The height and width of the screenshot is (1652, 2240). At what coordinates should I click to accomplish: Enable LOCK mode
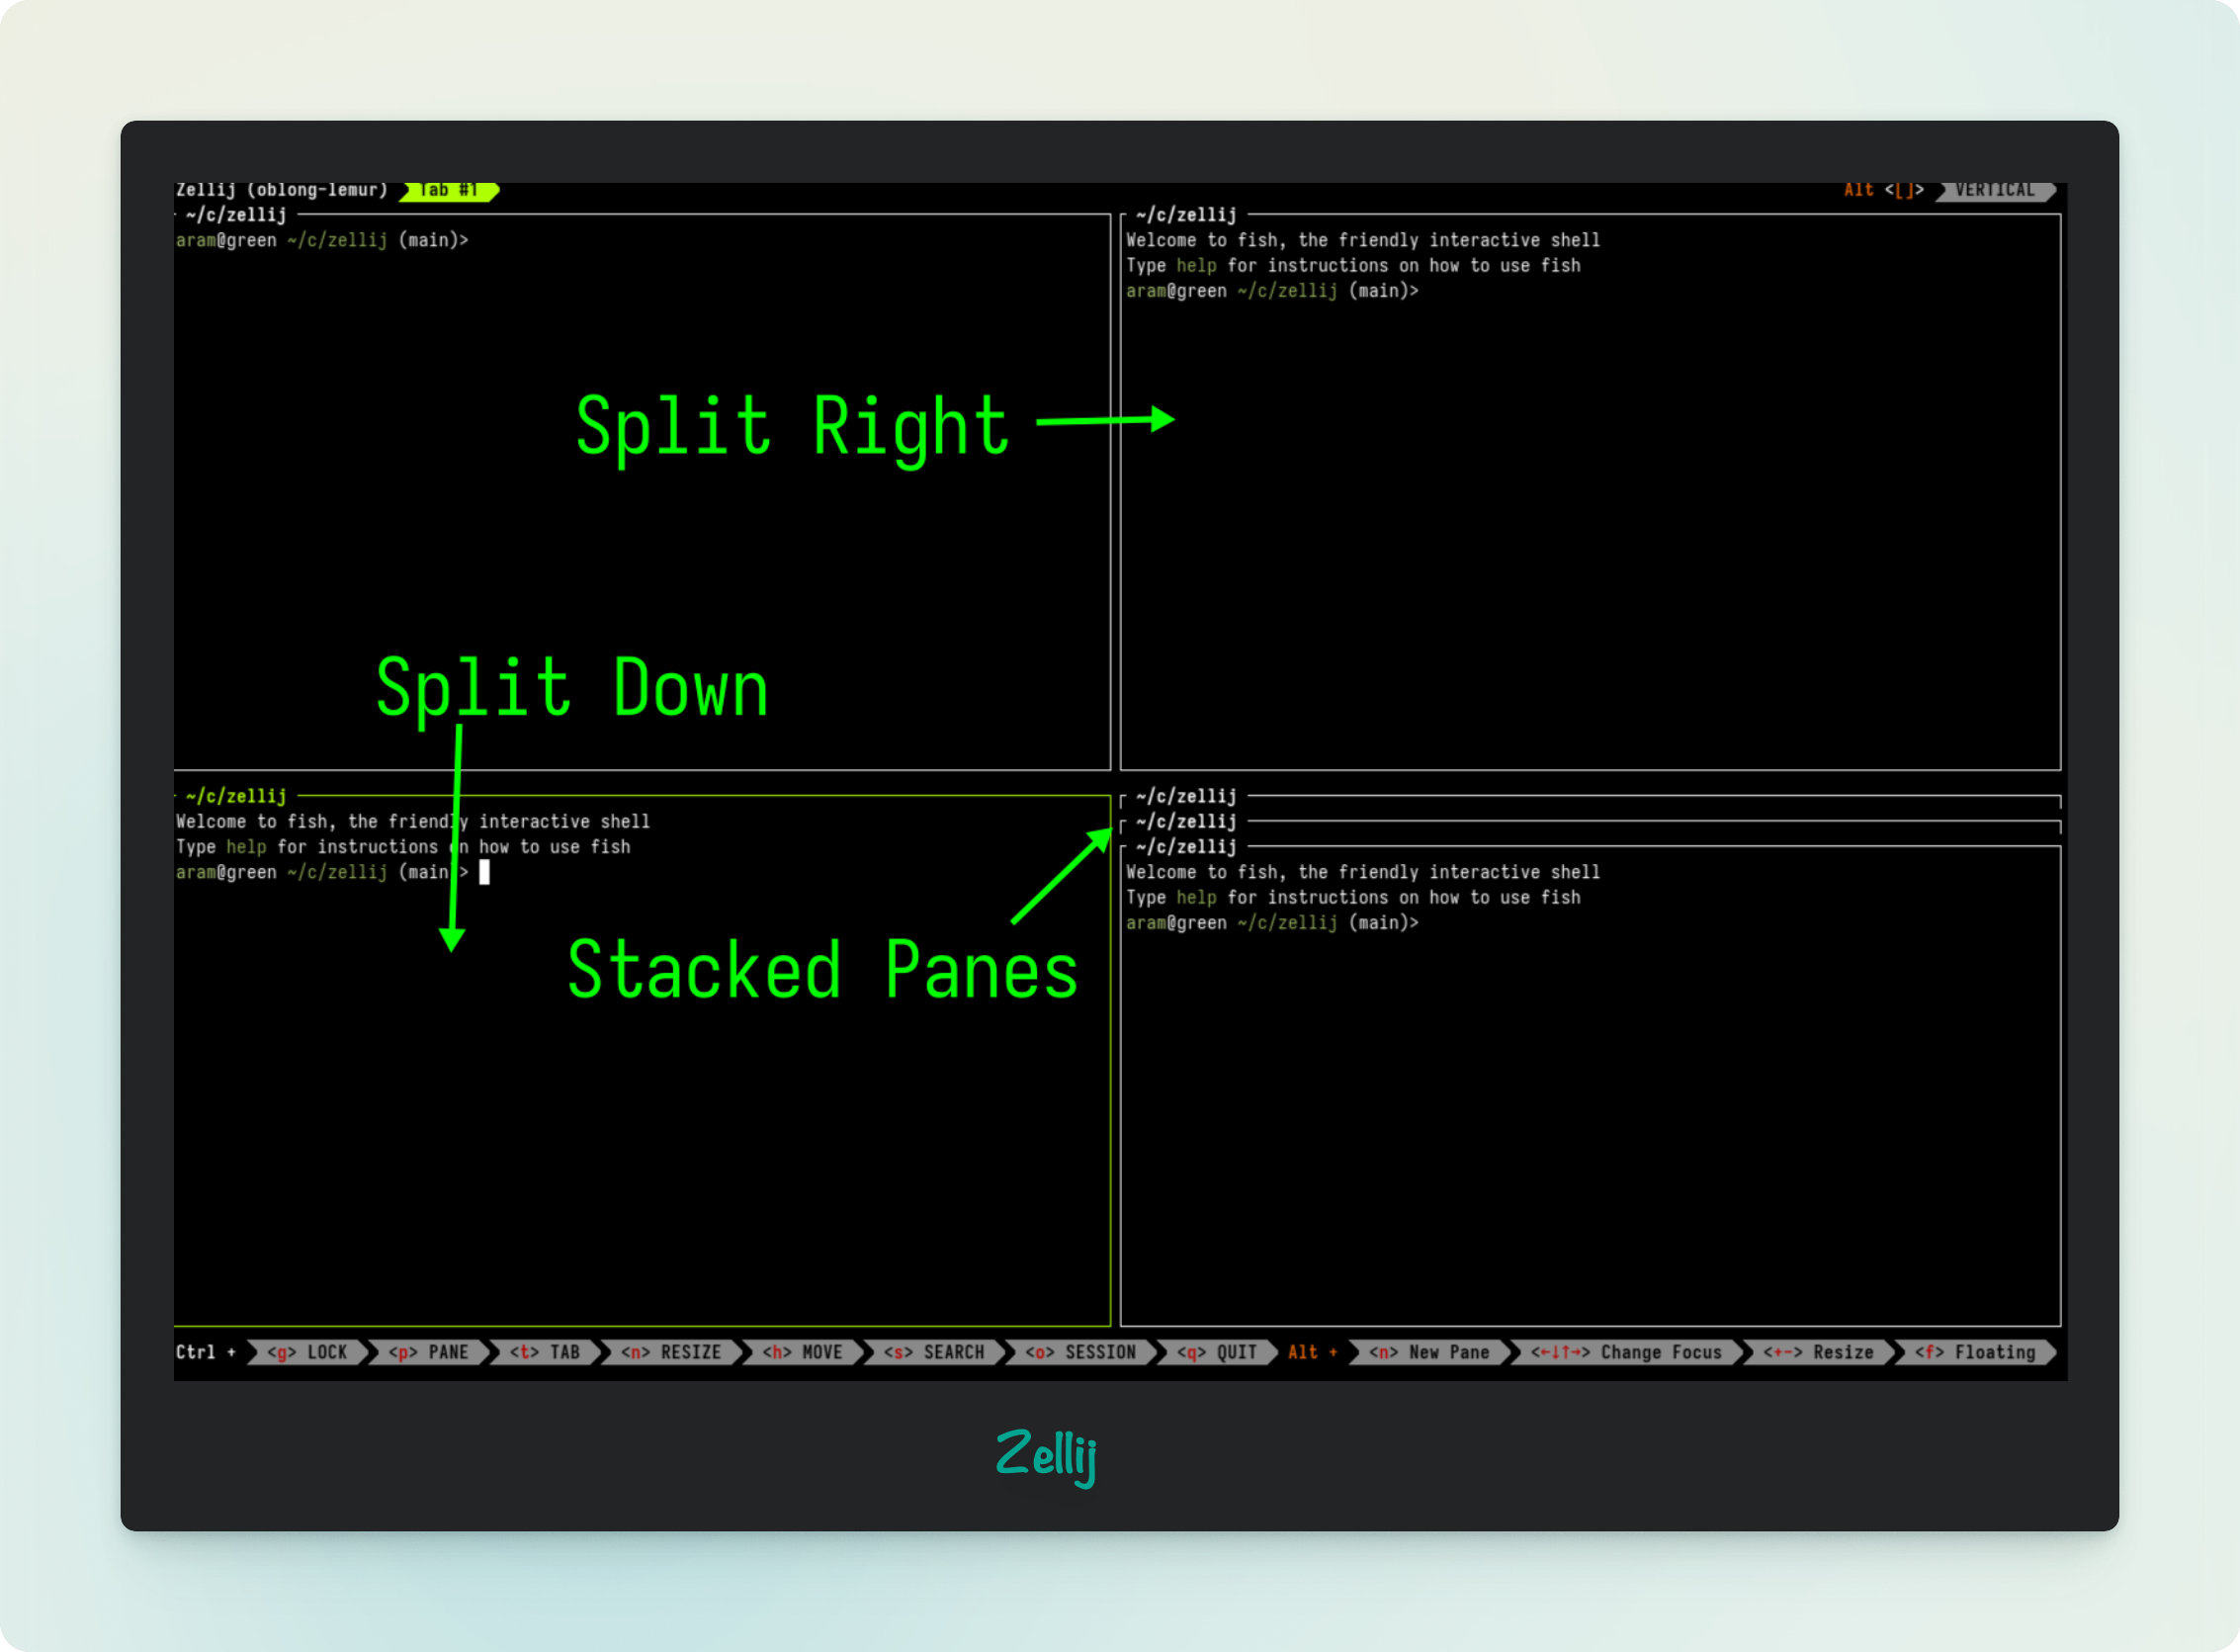click(x=307, y=1352)
